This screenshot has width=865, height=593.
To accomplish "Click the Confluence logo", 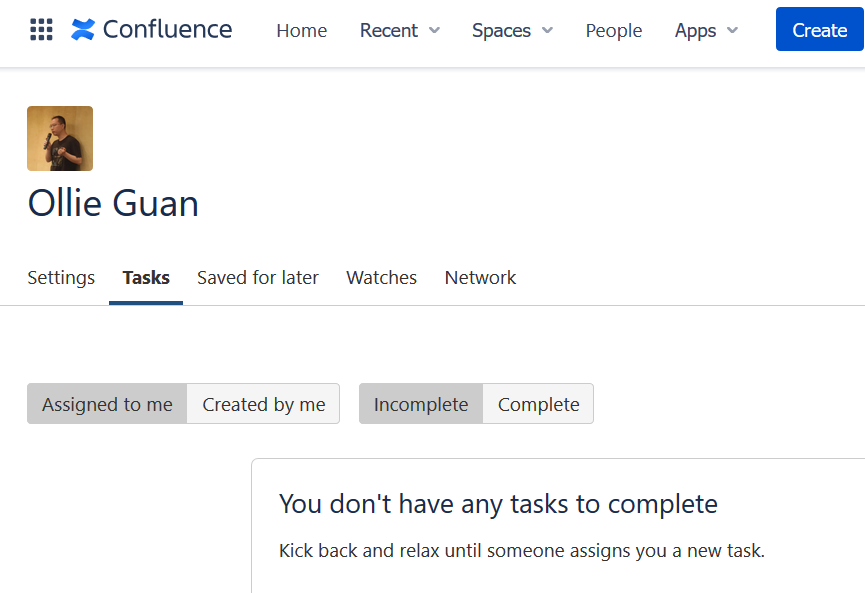I will pos(152,30).
